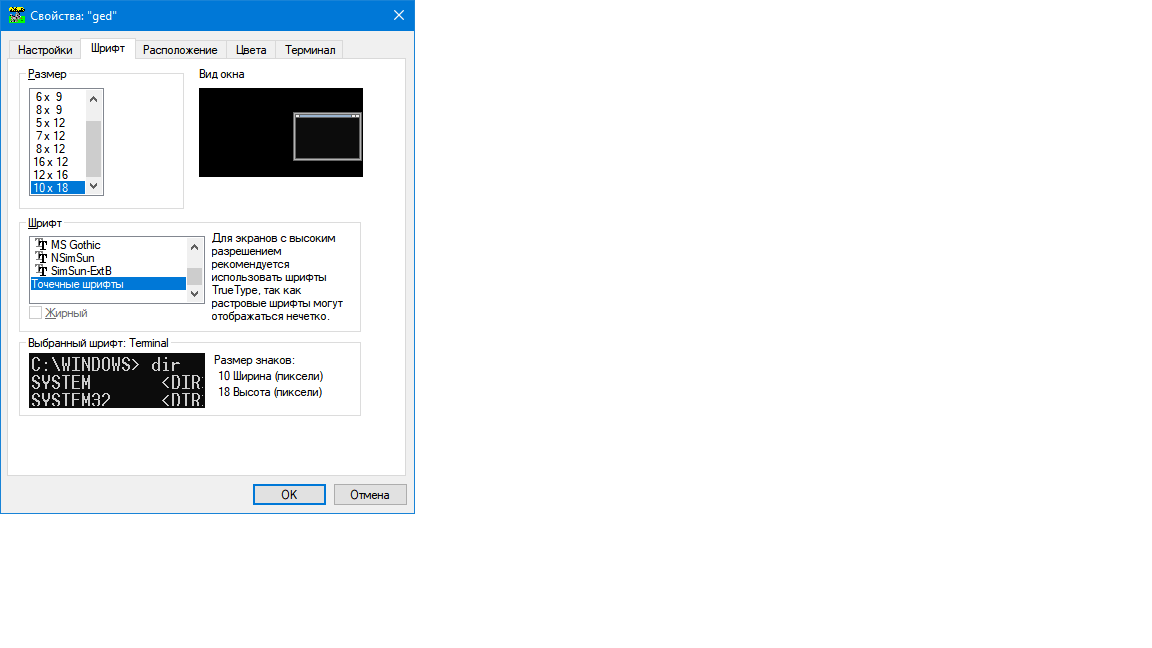Viewport: 1152px width, 648px height.
Task: Switch to the Расположение tab
Action: pos(180,50)
